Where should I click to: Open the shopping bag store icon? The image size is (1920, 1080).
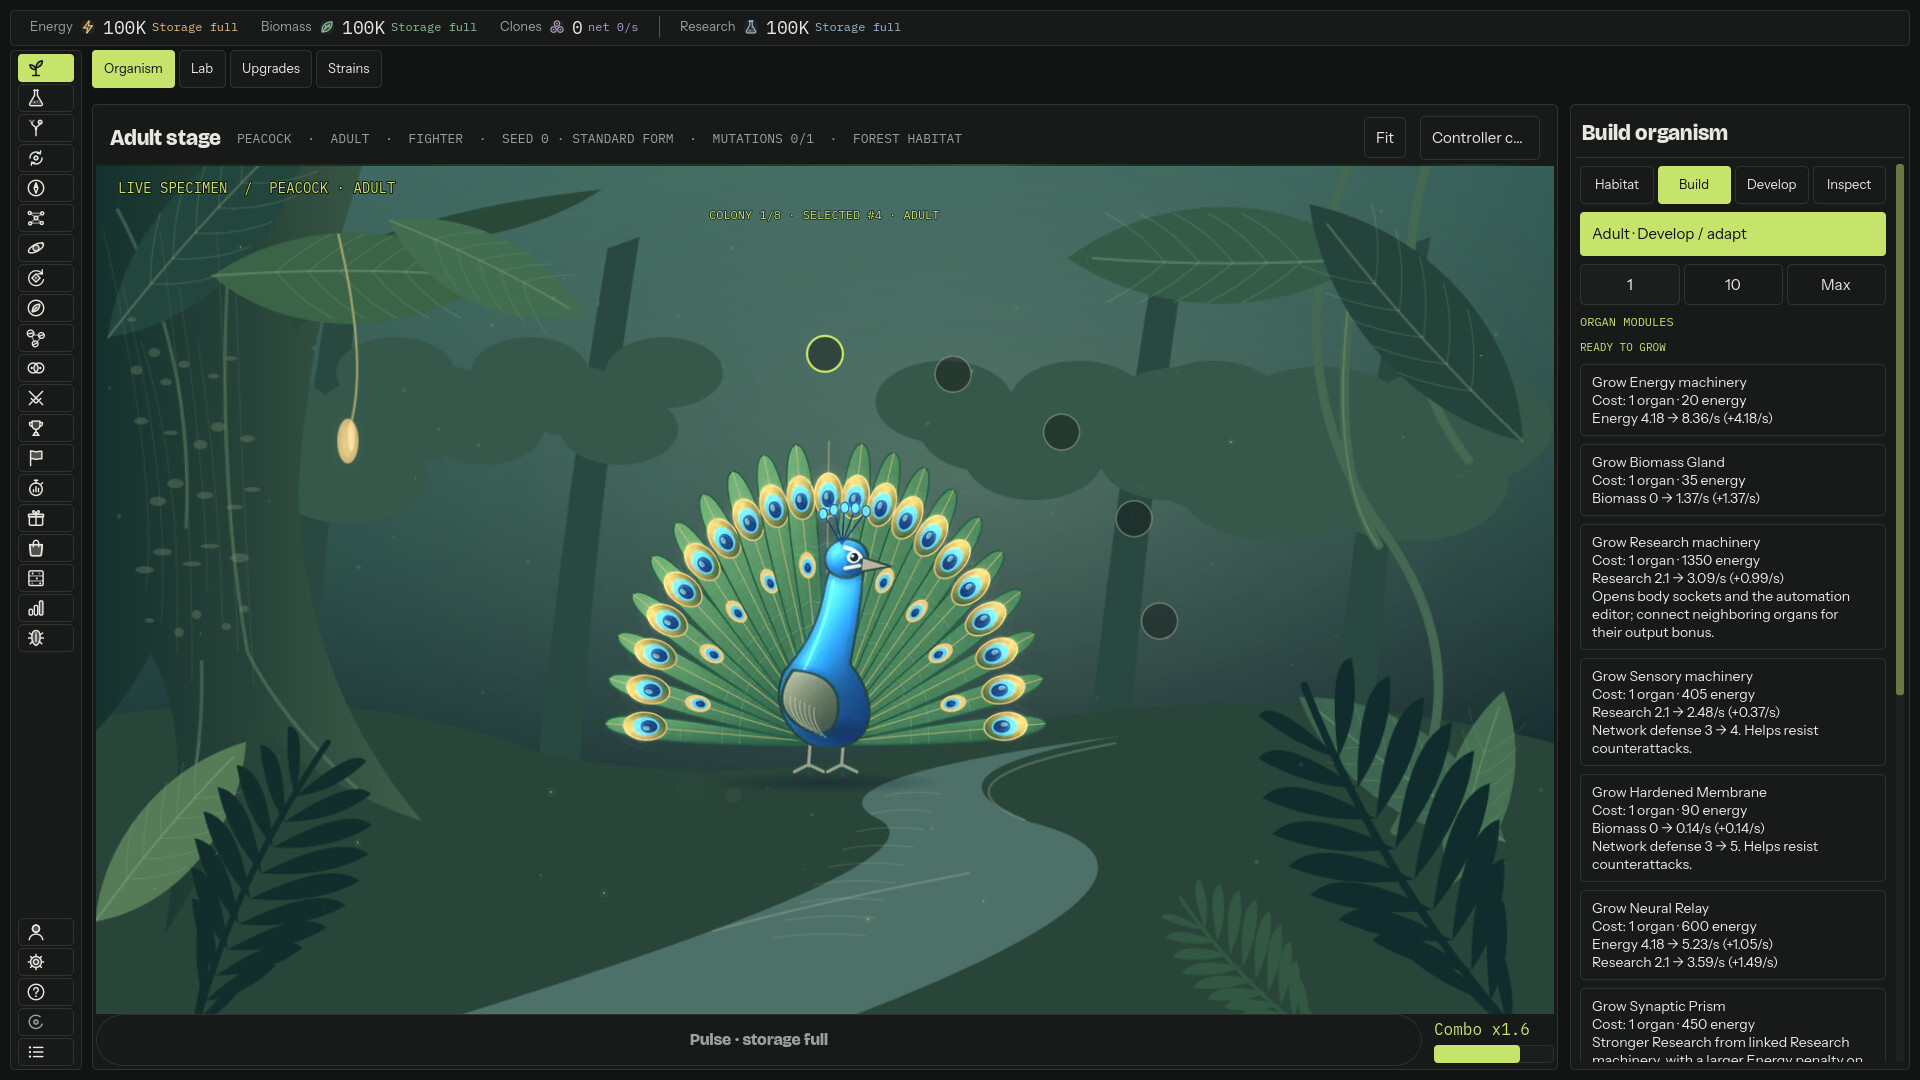point(45,548)
